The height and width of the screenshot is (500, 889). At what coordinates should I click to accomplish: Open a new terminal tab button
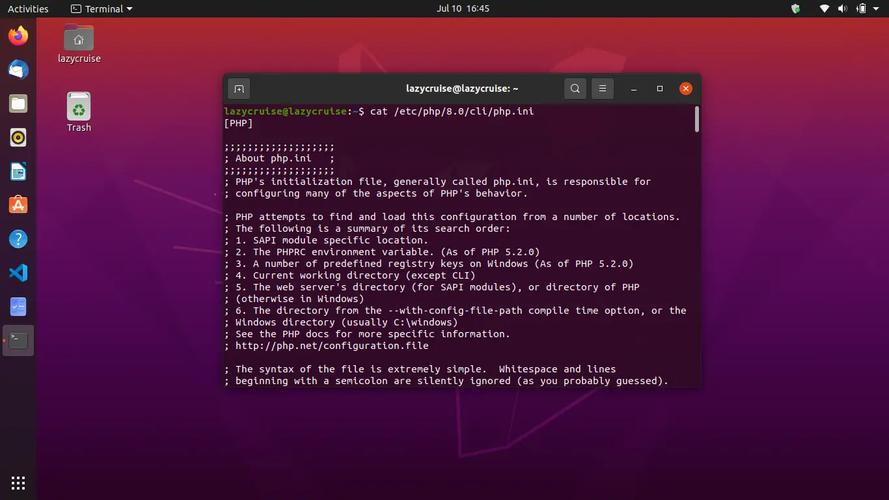pyautogui.click(x=239, y=89)
